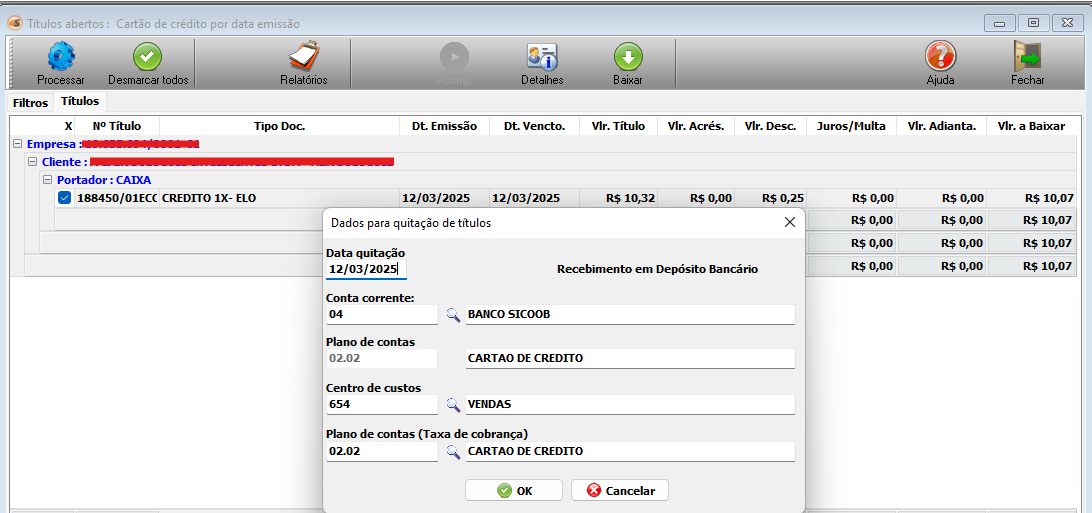Open Detalhes info icon in toolbar
The height and width of the screenshot is (513, 1092).
click(542, 57)
